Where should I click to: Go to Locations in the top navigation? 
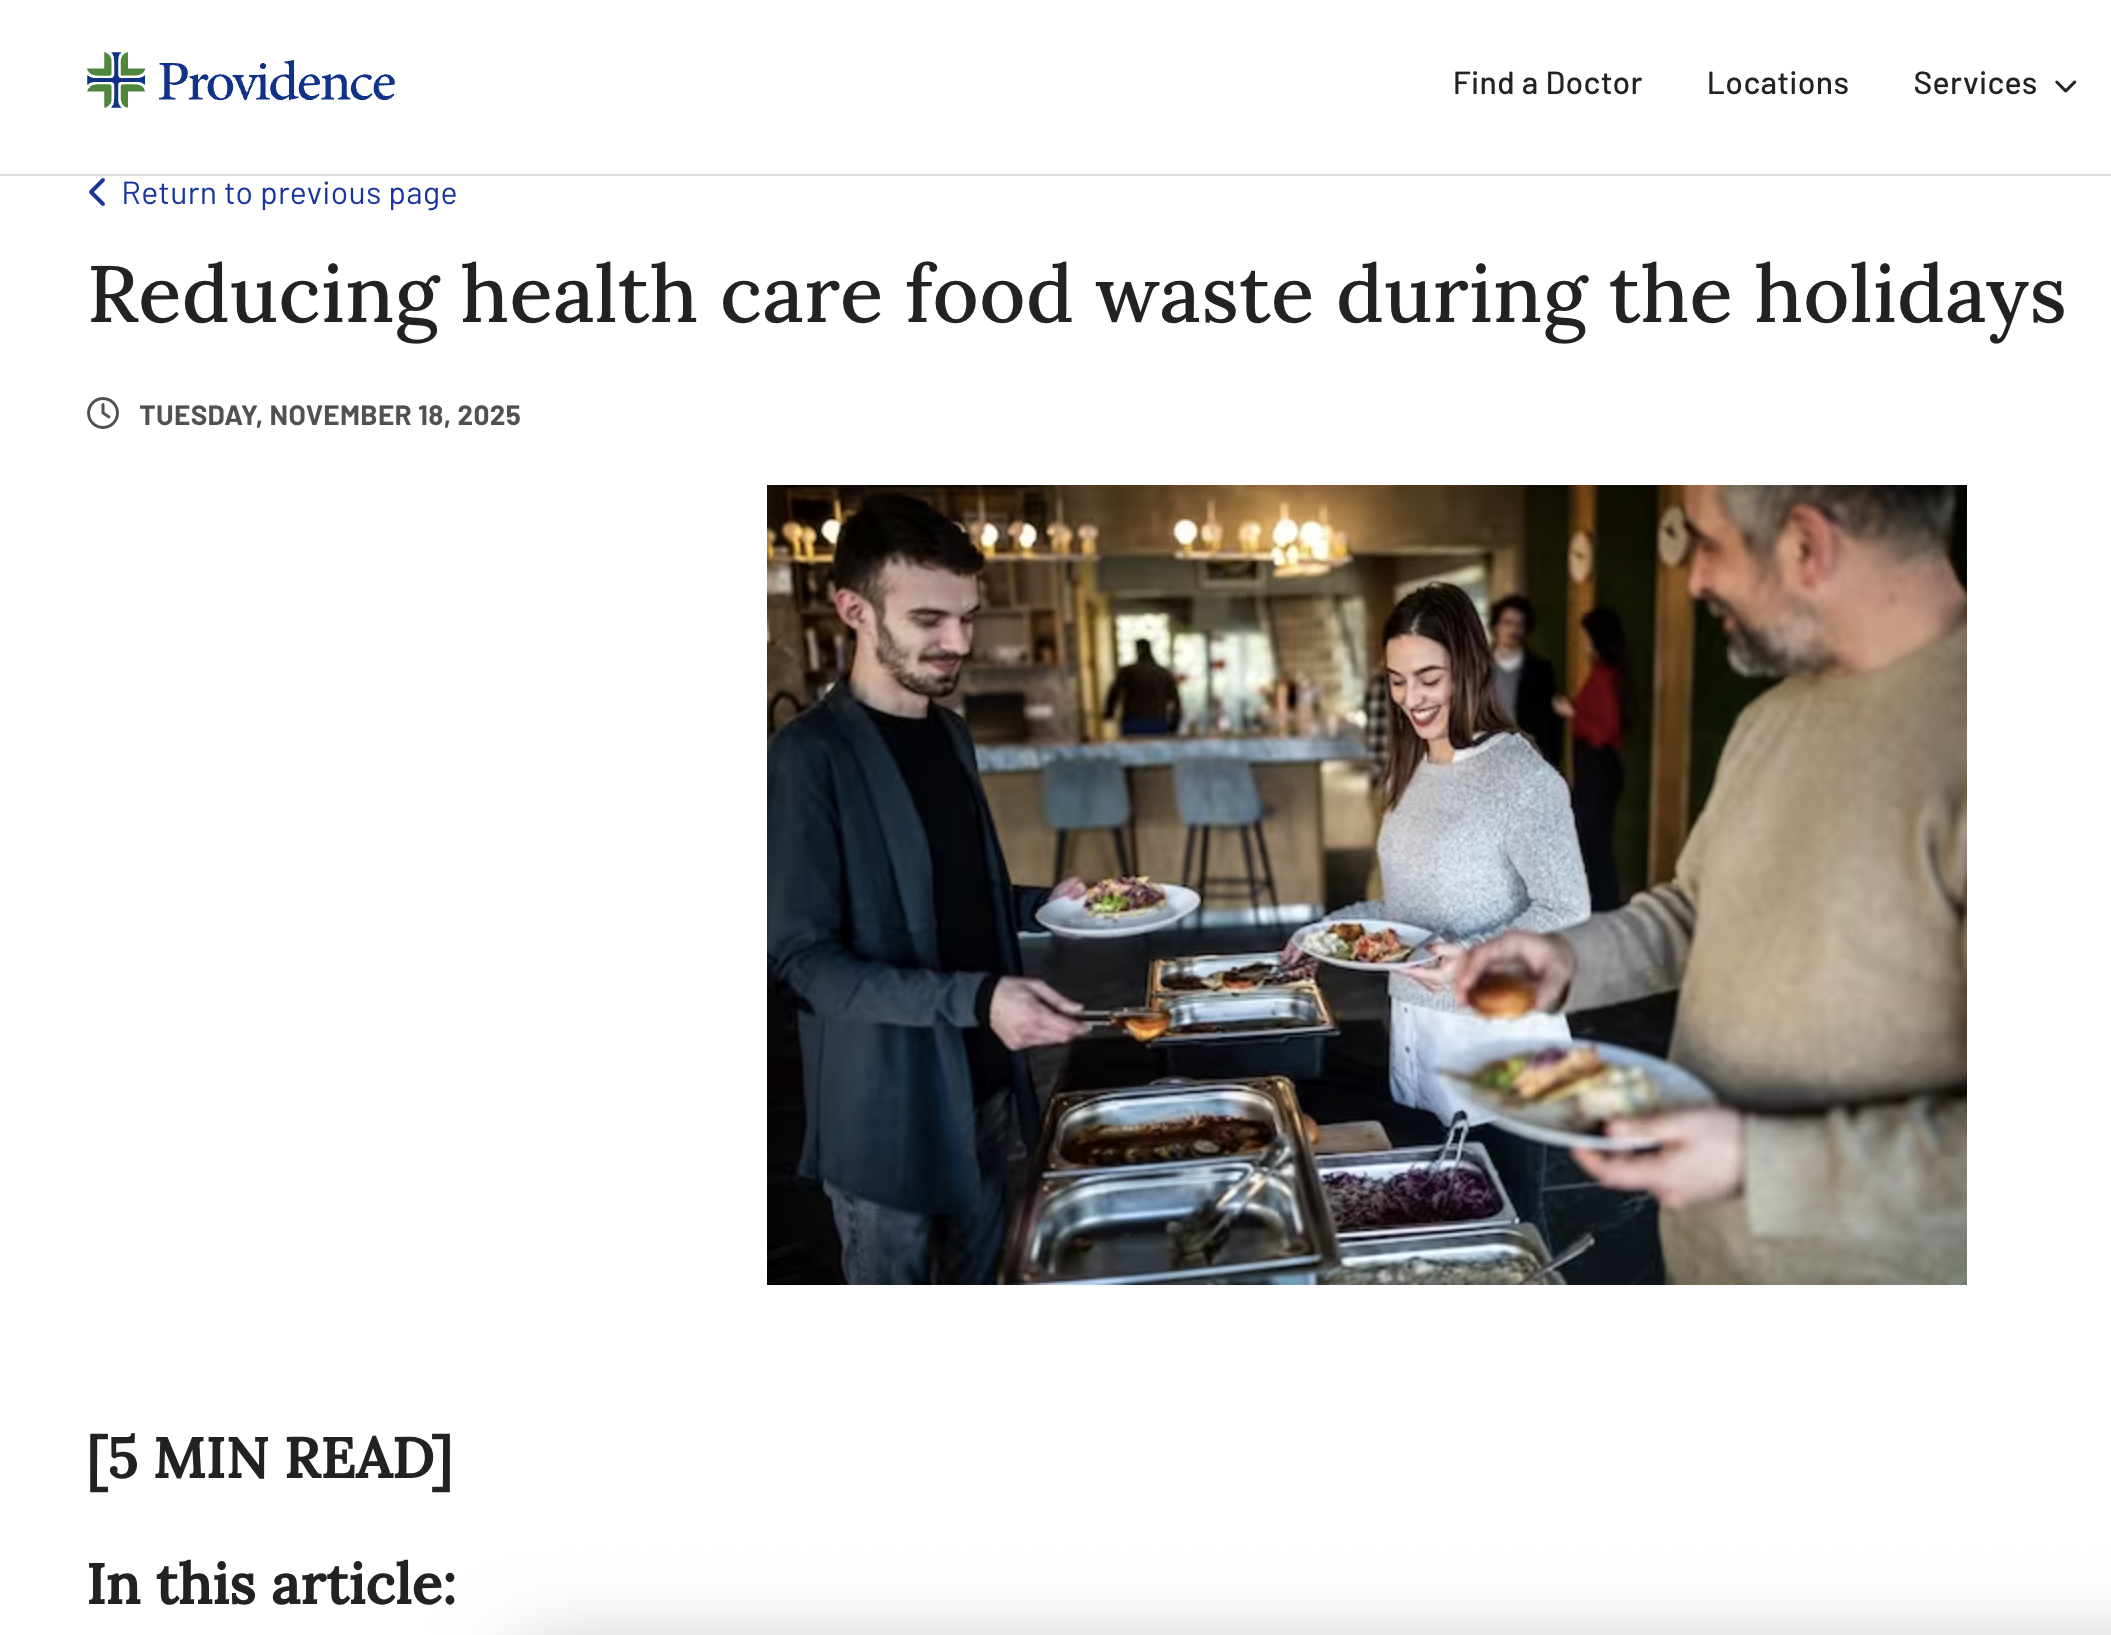[x=1777, y=83]
